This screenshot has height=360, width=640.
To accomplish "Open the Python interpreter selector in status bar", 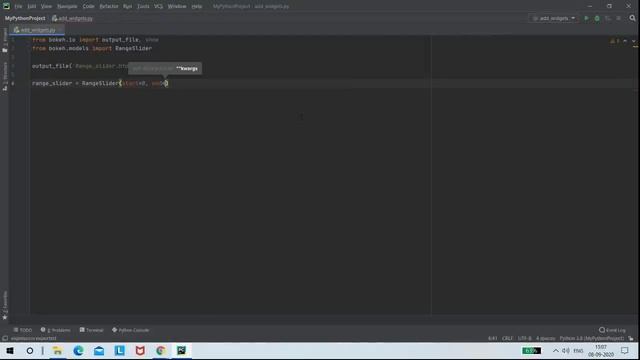I will (x=592, y=338).
